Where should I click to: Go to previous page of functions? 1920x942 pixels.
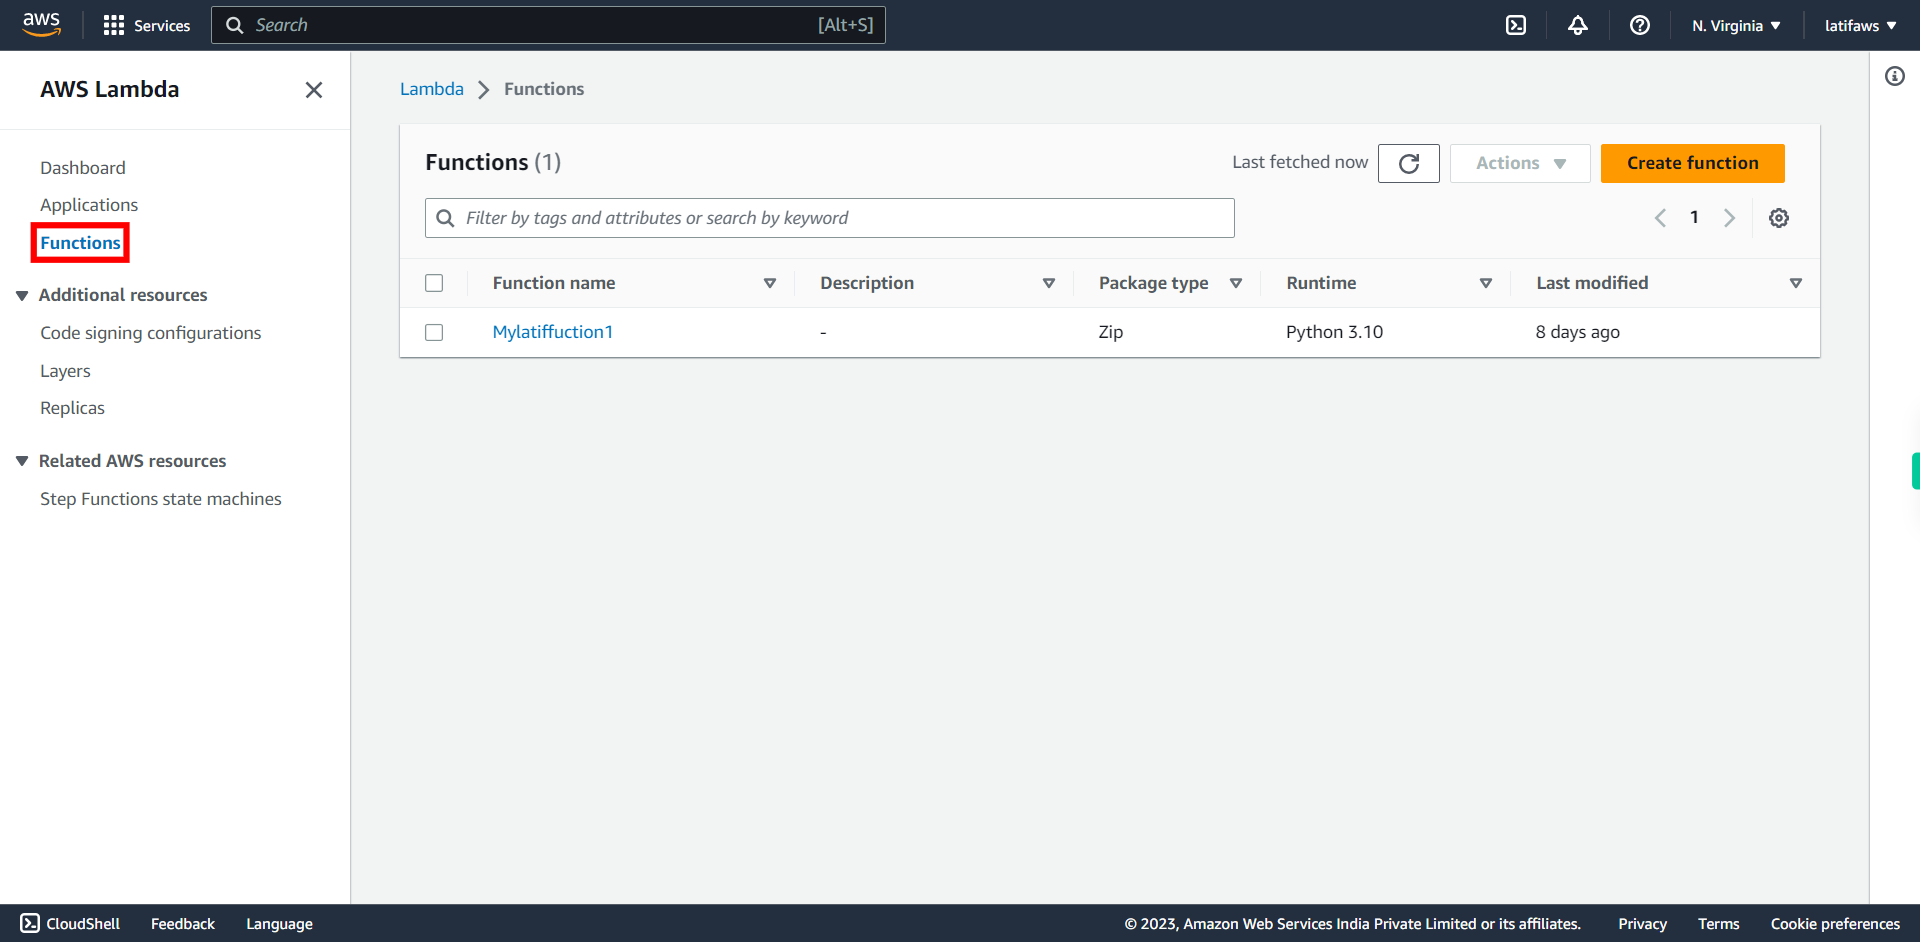(1660, 218)
